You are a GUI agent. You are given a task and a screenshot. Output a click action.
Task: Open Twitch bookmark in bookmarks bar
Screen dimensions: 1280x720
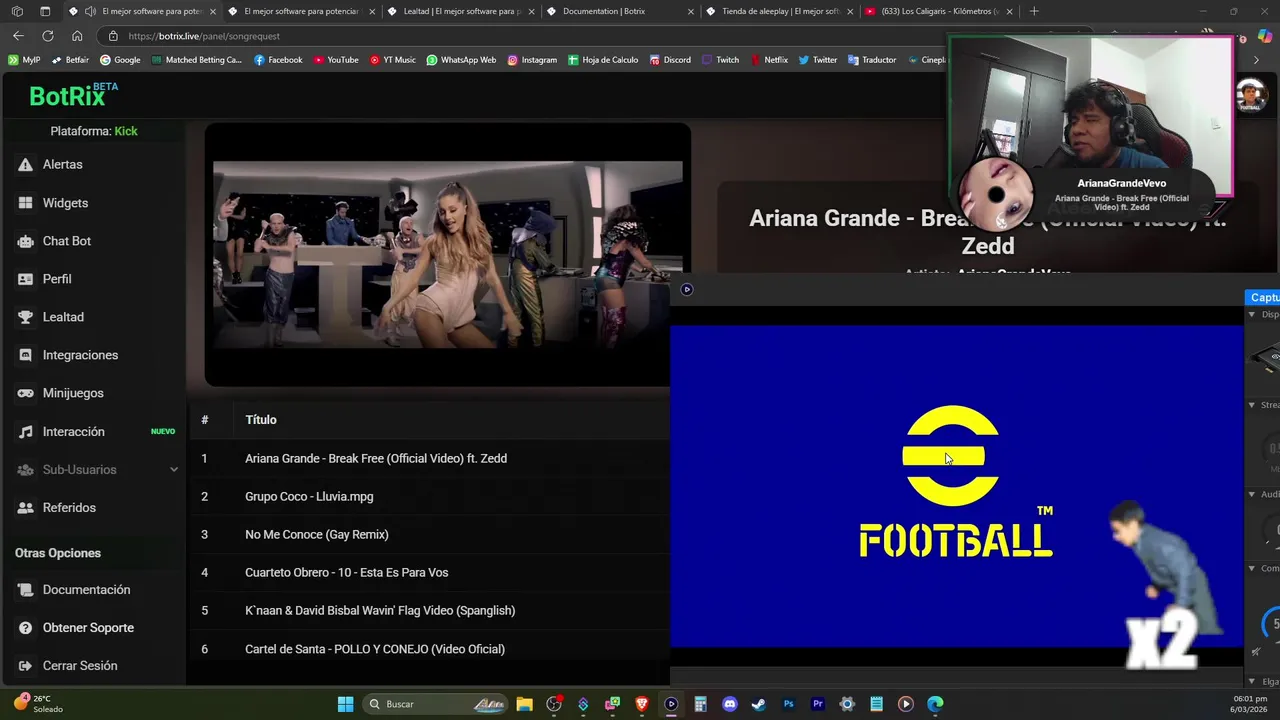pos(720,60)
